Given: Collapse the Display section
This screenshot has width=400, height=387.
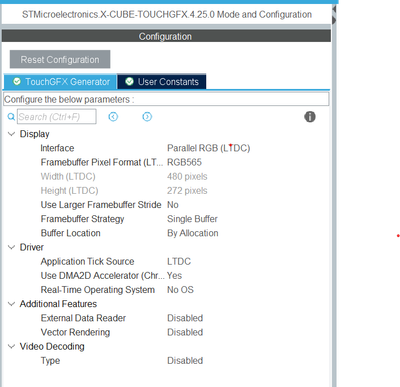Looking at the screenshot, I should click(x=11, y=134).
